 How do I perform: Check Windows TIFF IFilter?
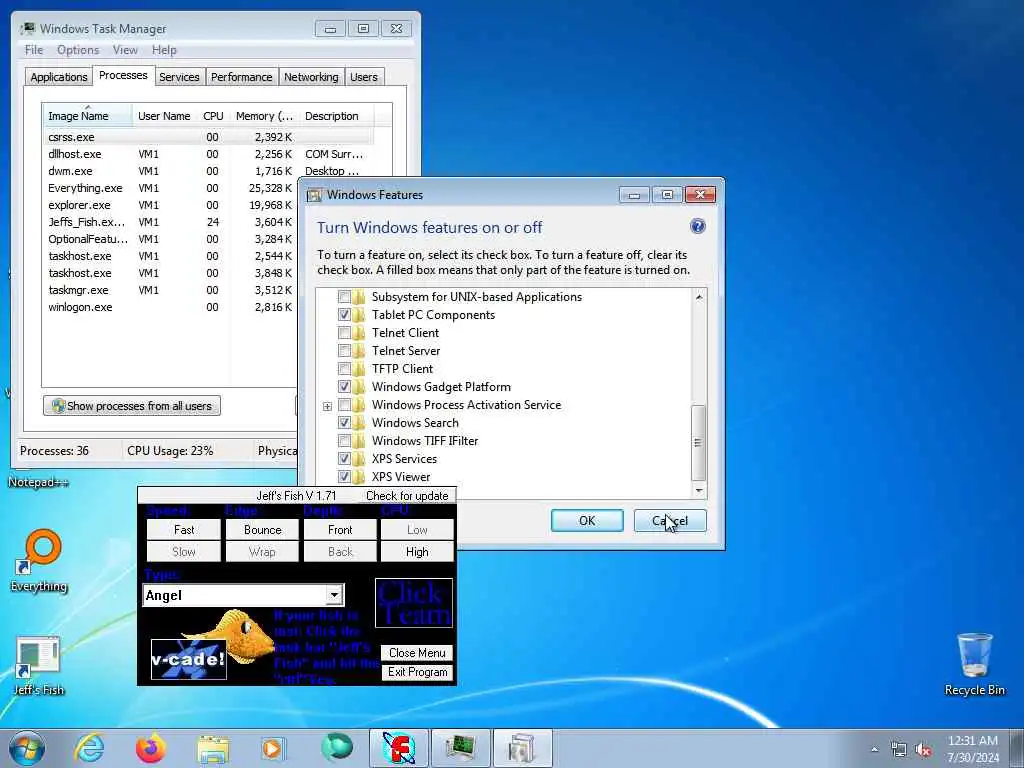click(x=344, y=441)
